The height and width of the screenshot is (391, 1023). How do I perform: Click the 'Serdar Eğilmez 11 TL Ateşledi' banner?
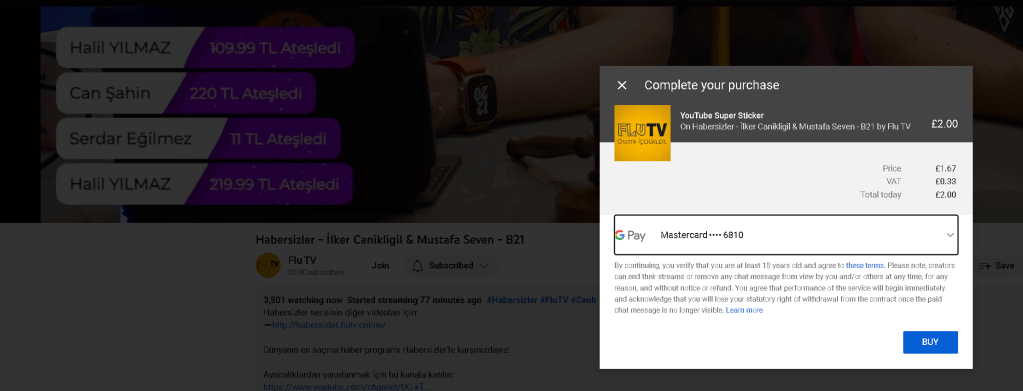click(x=198, y=138)
